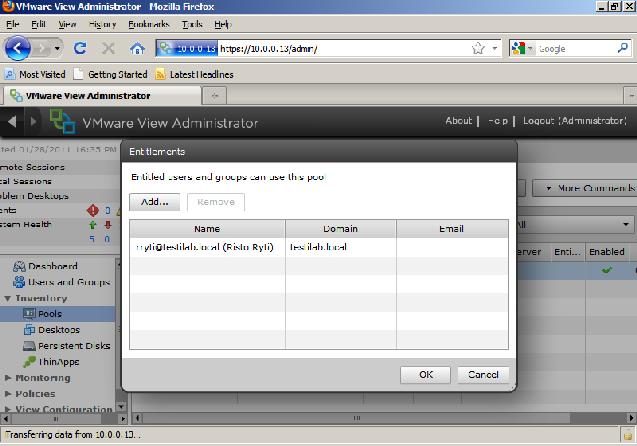
Task: Expand the View Configuration section
Action: click(8, 409)
